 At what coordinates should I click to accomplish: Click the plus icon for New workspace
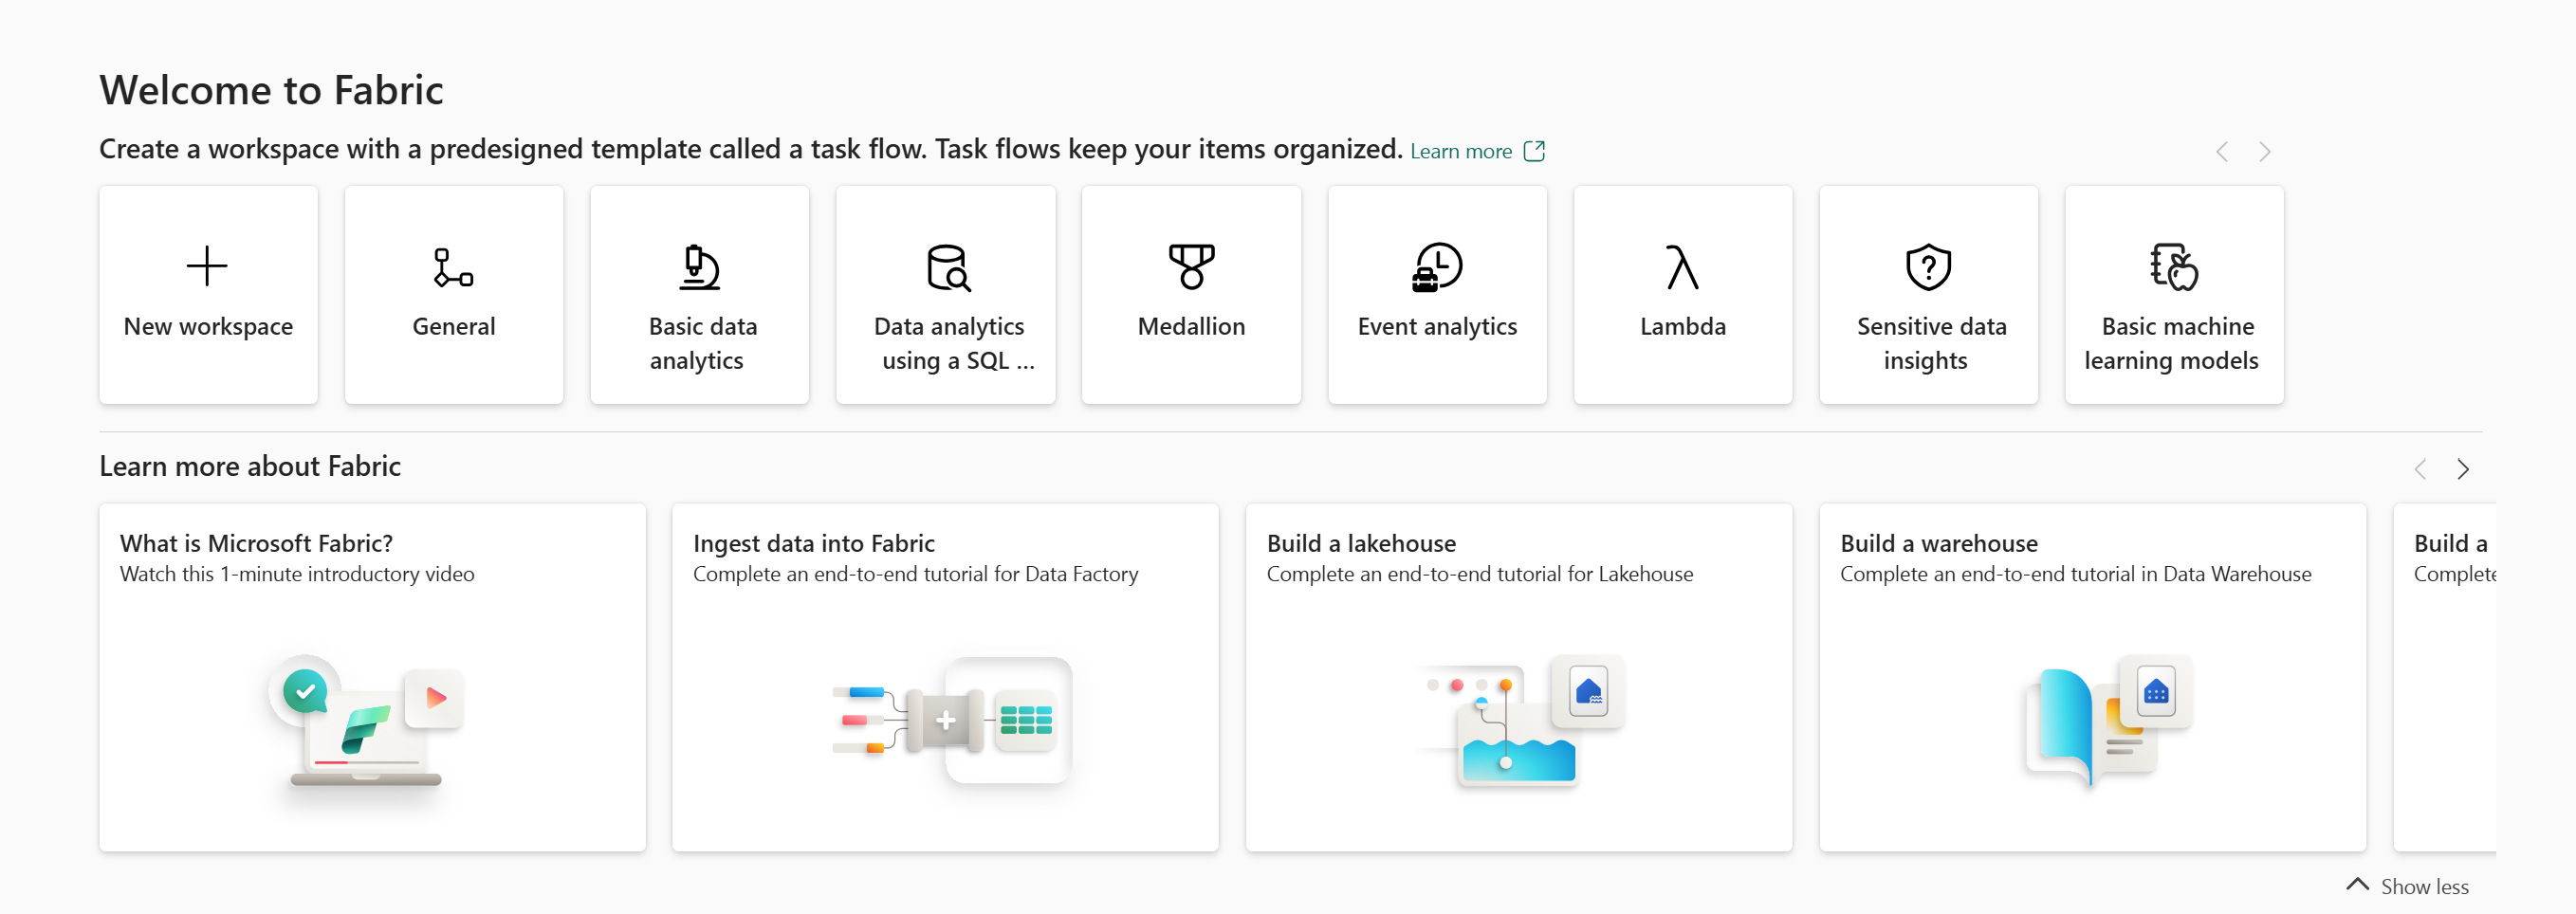point(207,266)
